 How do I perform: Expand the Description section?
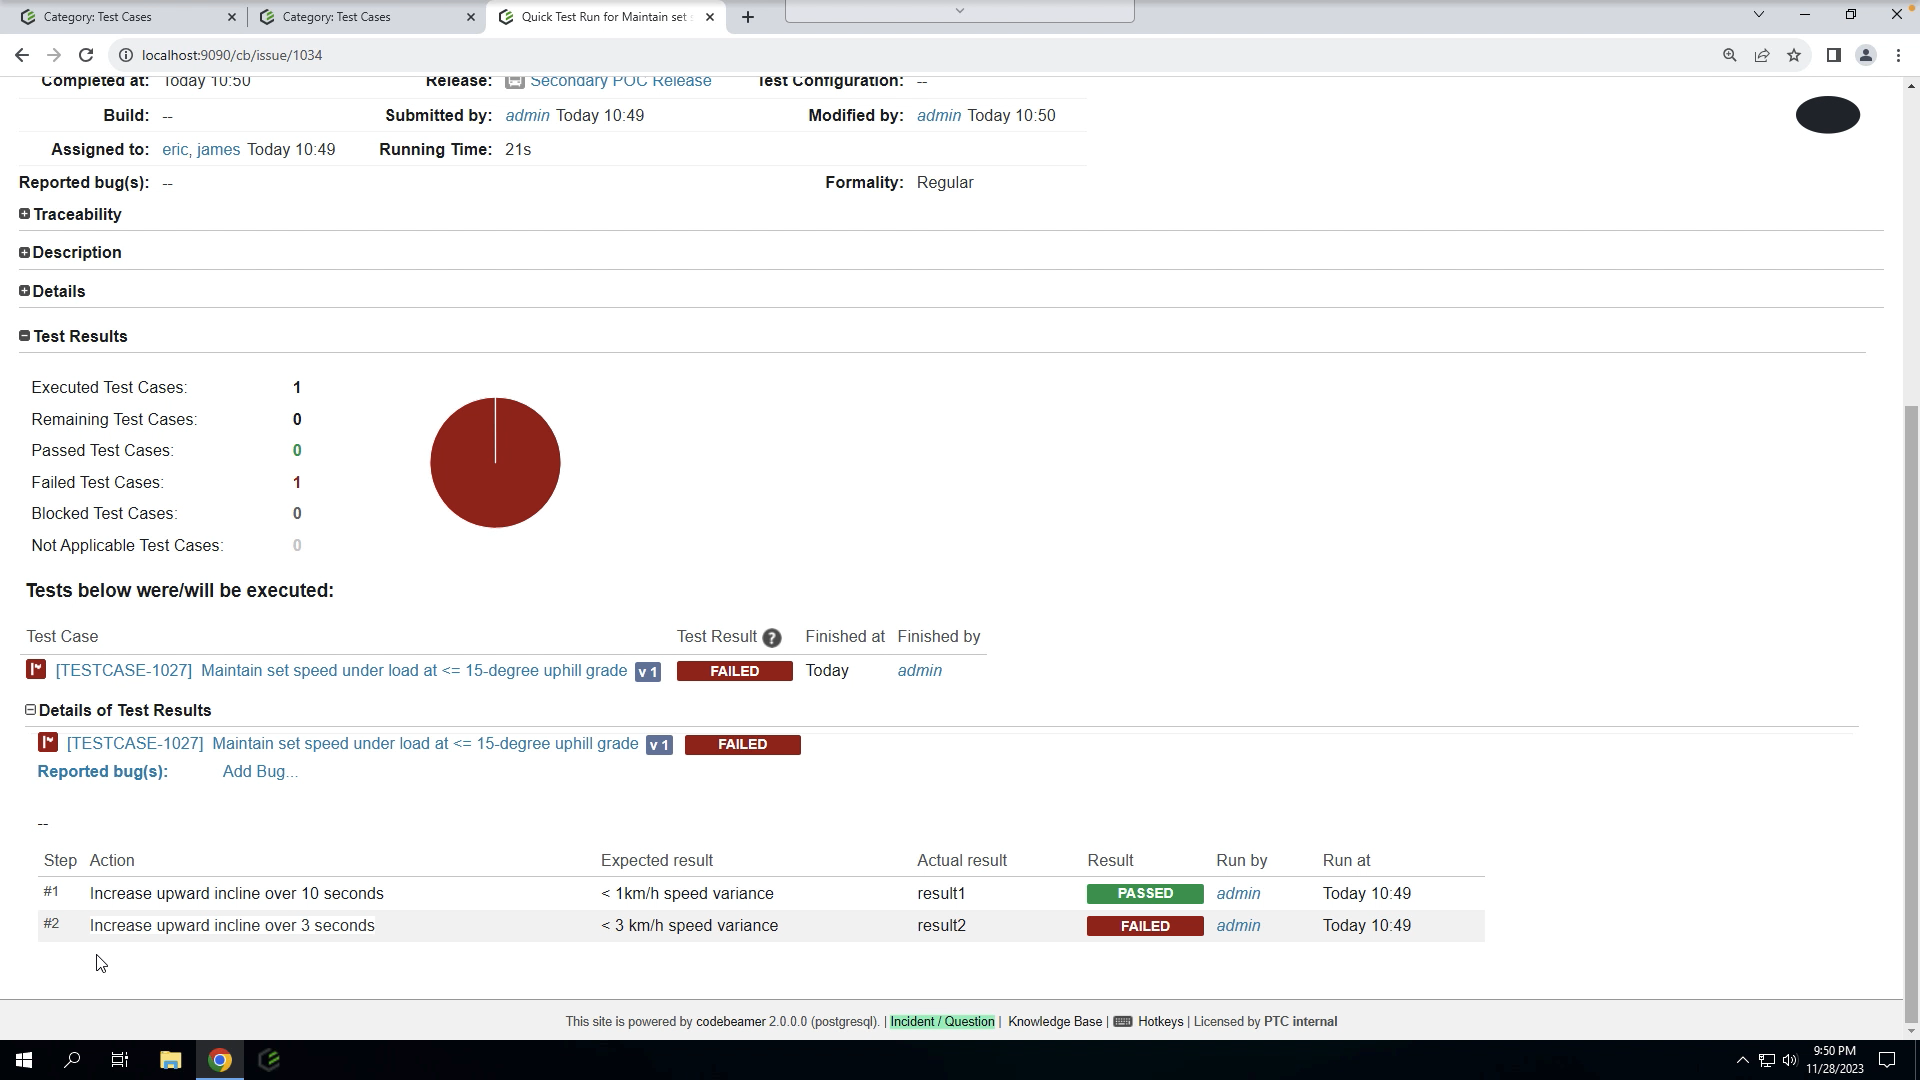click(x=24, y=252)
